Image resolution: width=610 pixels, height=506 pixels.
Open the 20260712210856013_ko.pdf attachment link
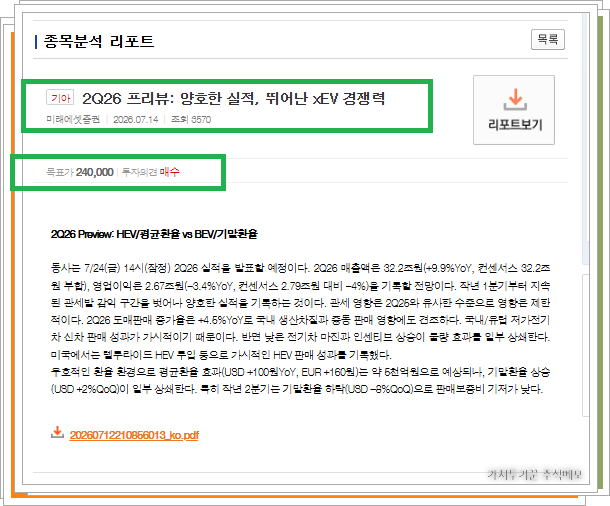click(134, 435)
